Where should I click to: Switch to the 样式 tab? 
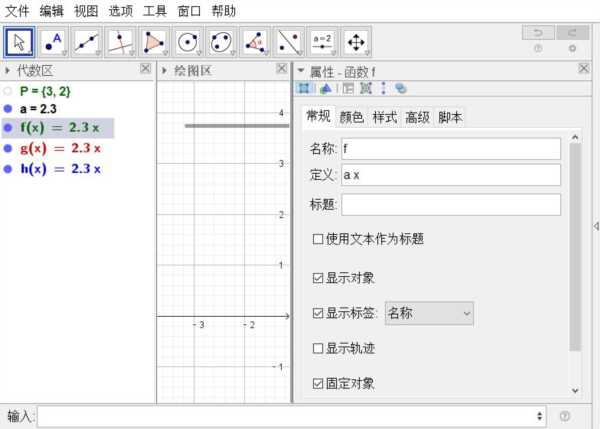point(385,117)
